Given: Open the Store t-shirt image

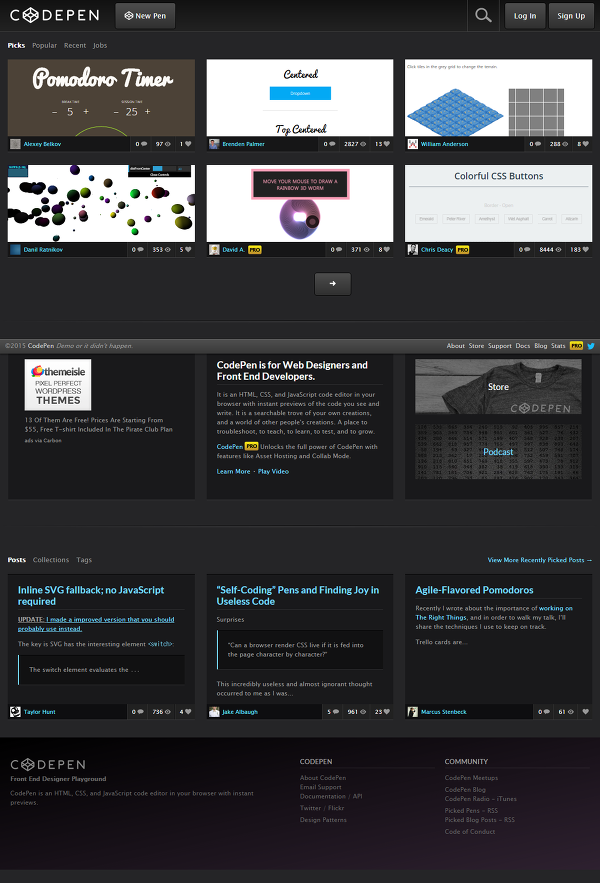Looking at the screenshot, I should click(x=498, y=386).
